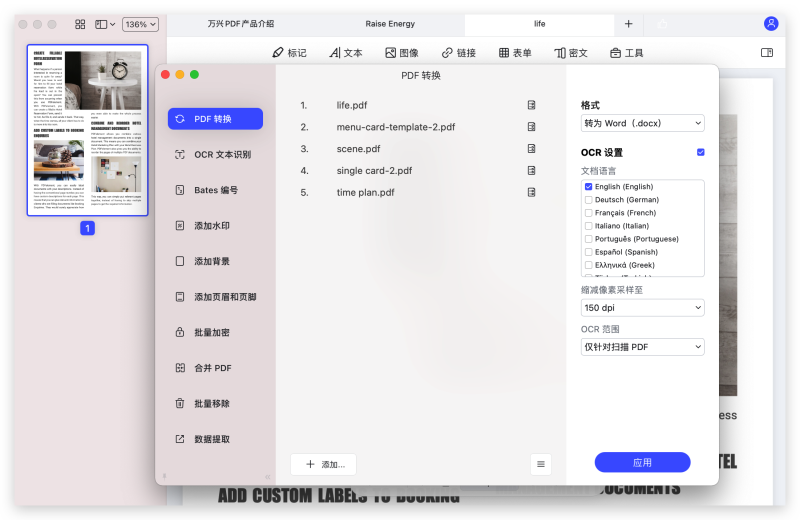Click the 添加... add files button
The image size is (800, 520).
pos(323,464)
